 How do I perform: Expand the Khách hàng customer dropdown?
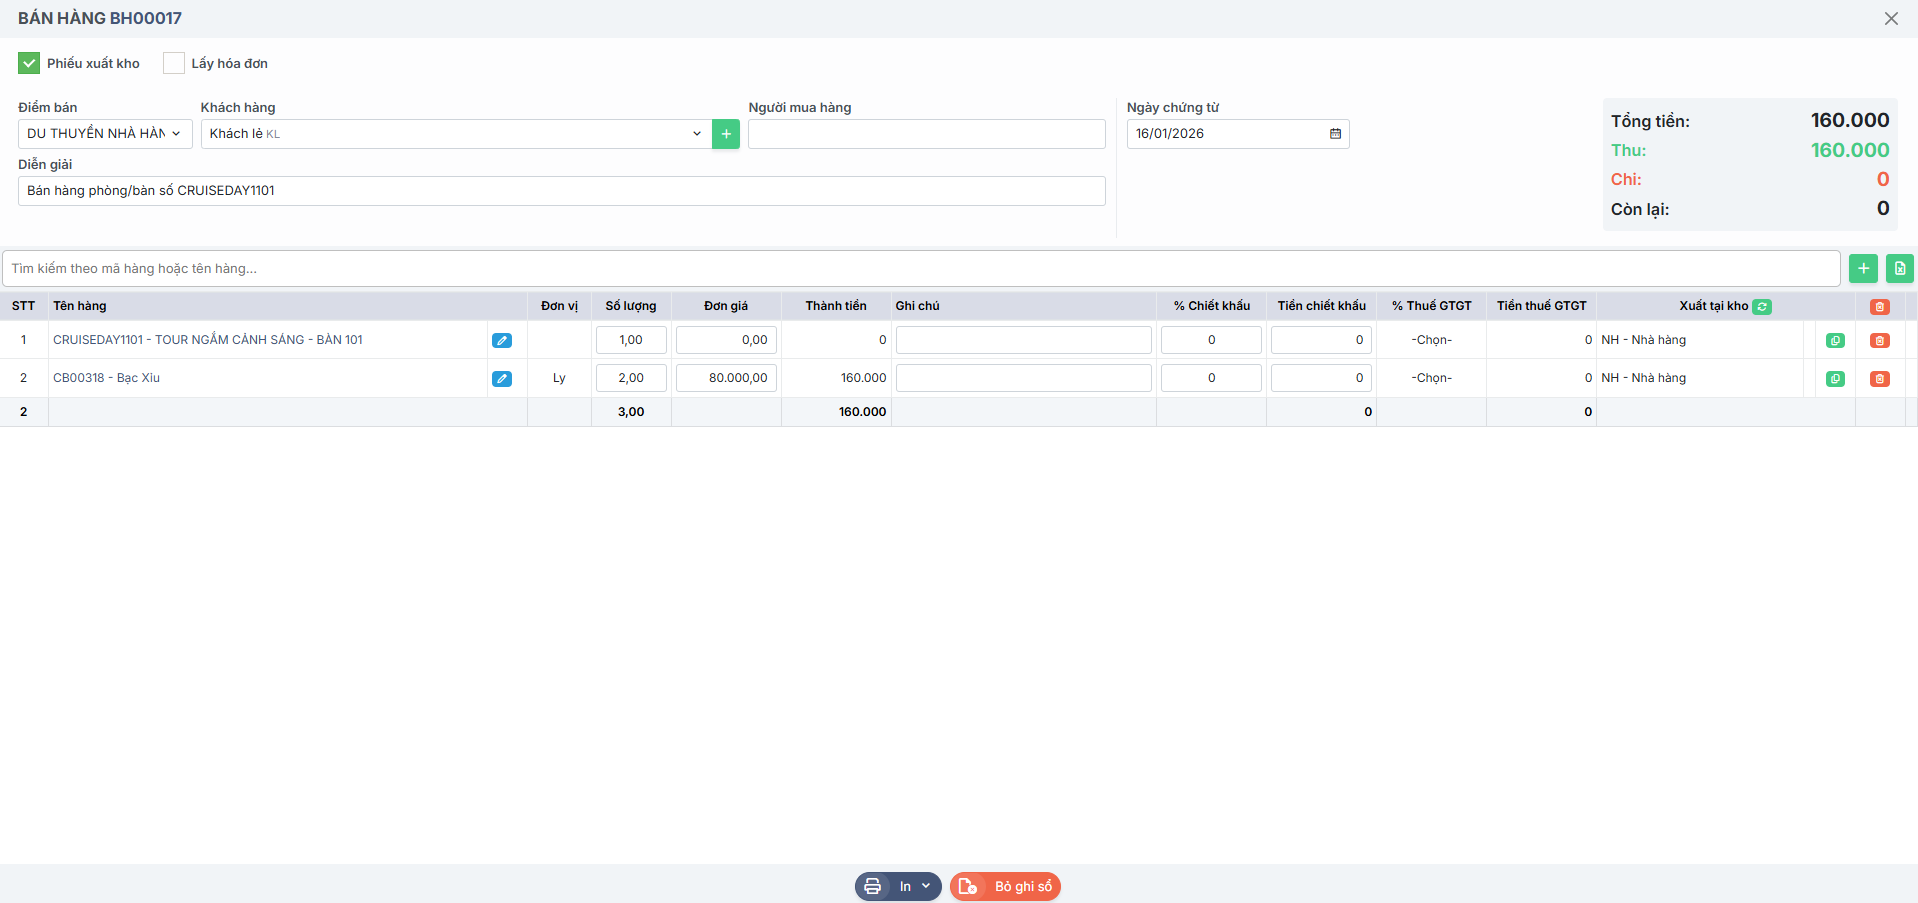[x=696, y=134]
